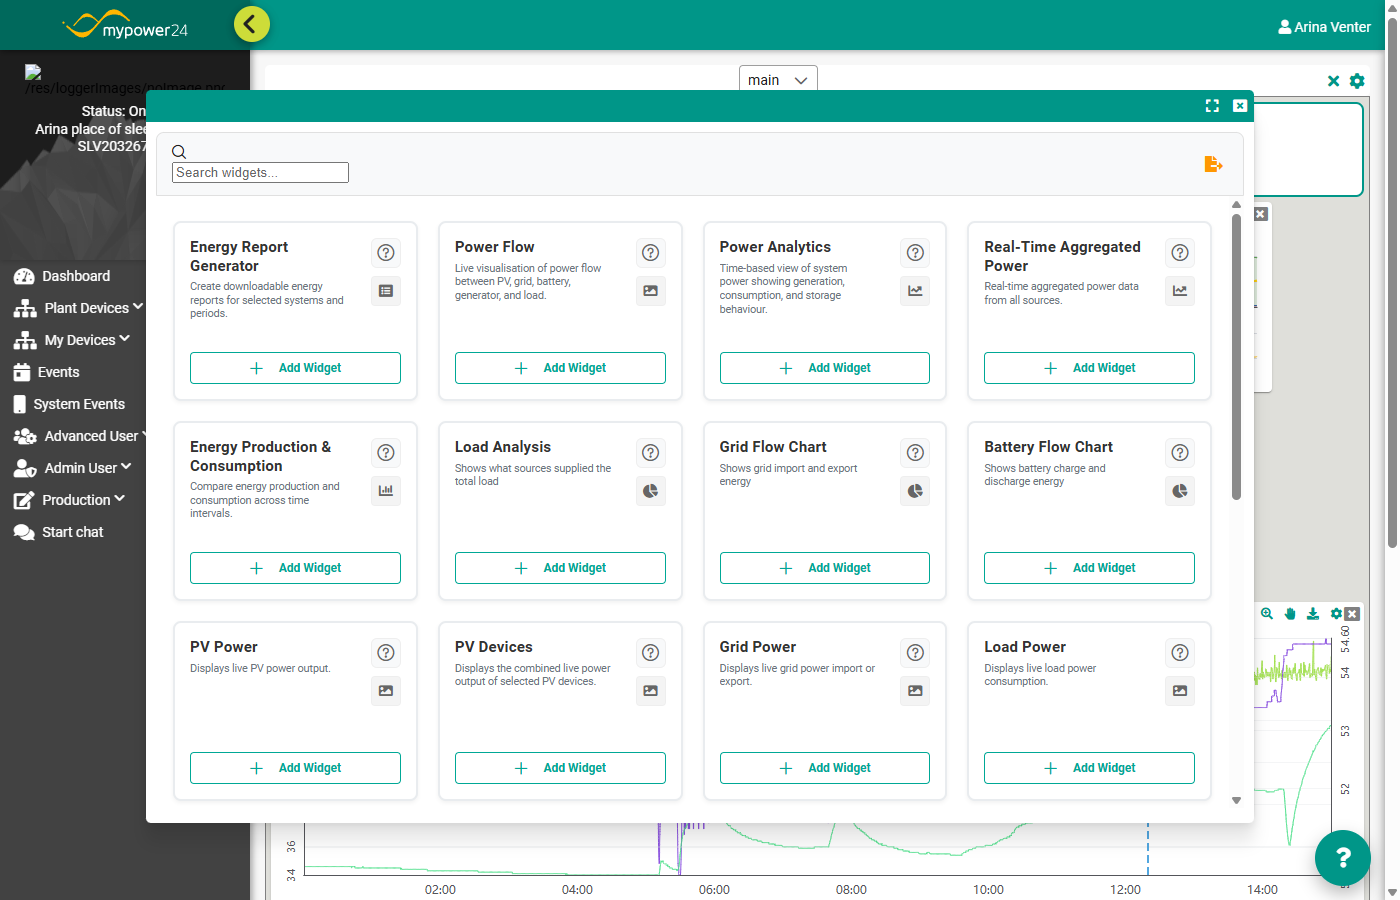This screenshot has width=1400, height=900.
Task: Add the Grid Flow Chart widget
Action: coord(825,568)
